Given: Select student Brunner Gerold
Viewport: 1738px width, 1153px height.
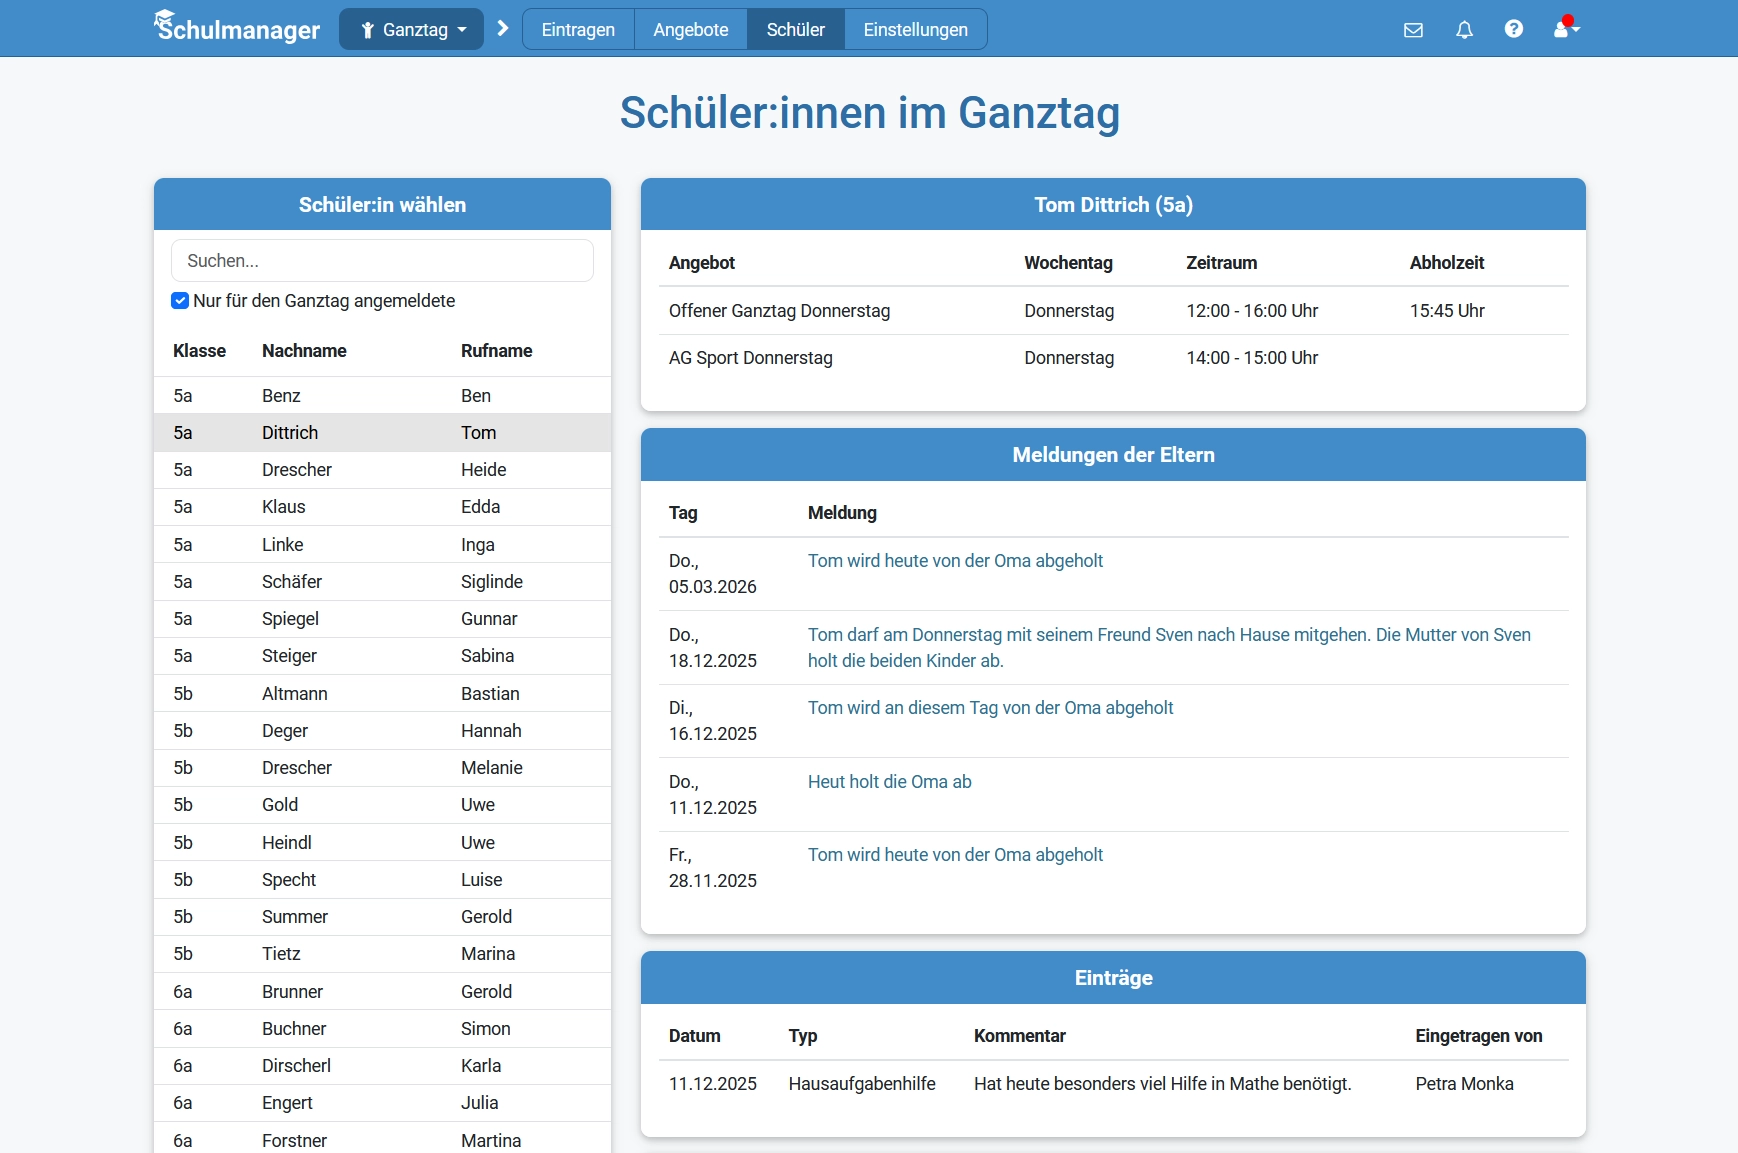Looking at the screenshot, I should [382, 991].
